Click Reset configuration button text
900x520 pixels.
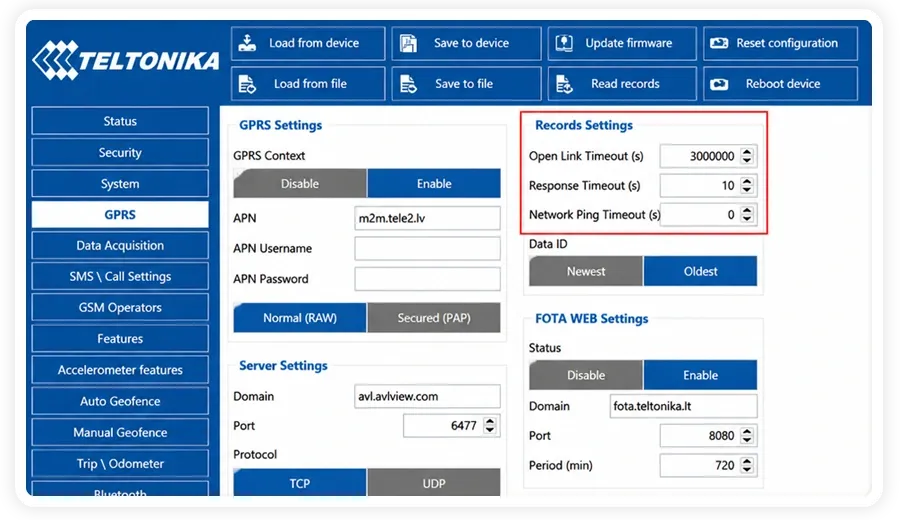tap(787, 43)
